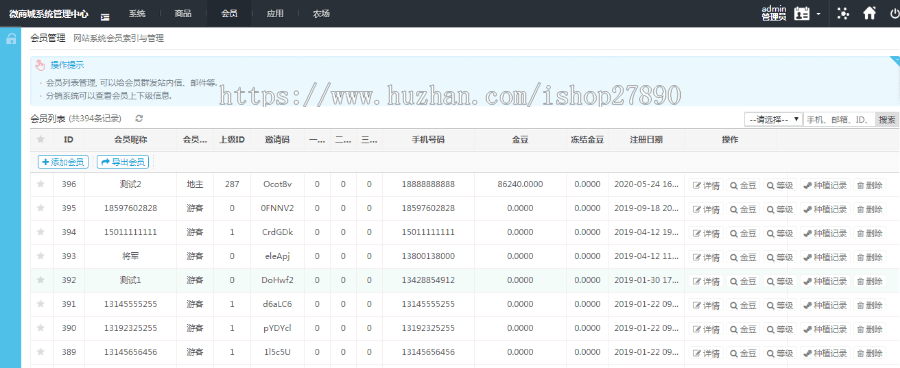Click the 导出会员 button

coord(123,162)
